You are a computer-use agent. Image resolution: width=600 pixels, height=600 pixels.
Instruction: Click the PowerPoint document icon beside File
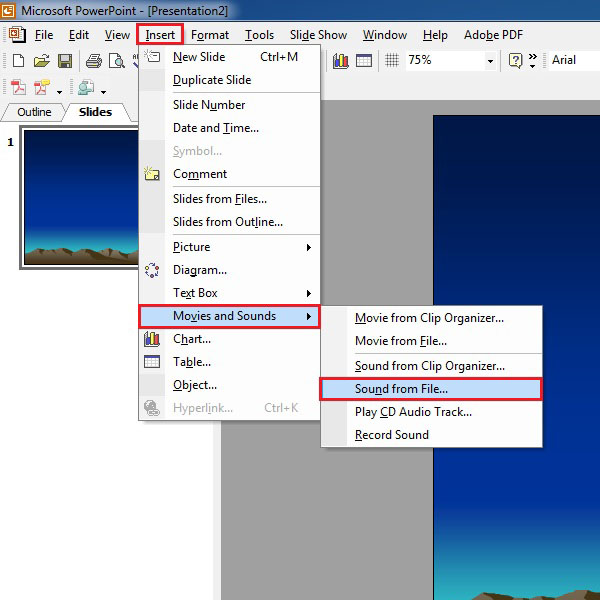[x=17, y=34]
